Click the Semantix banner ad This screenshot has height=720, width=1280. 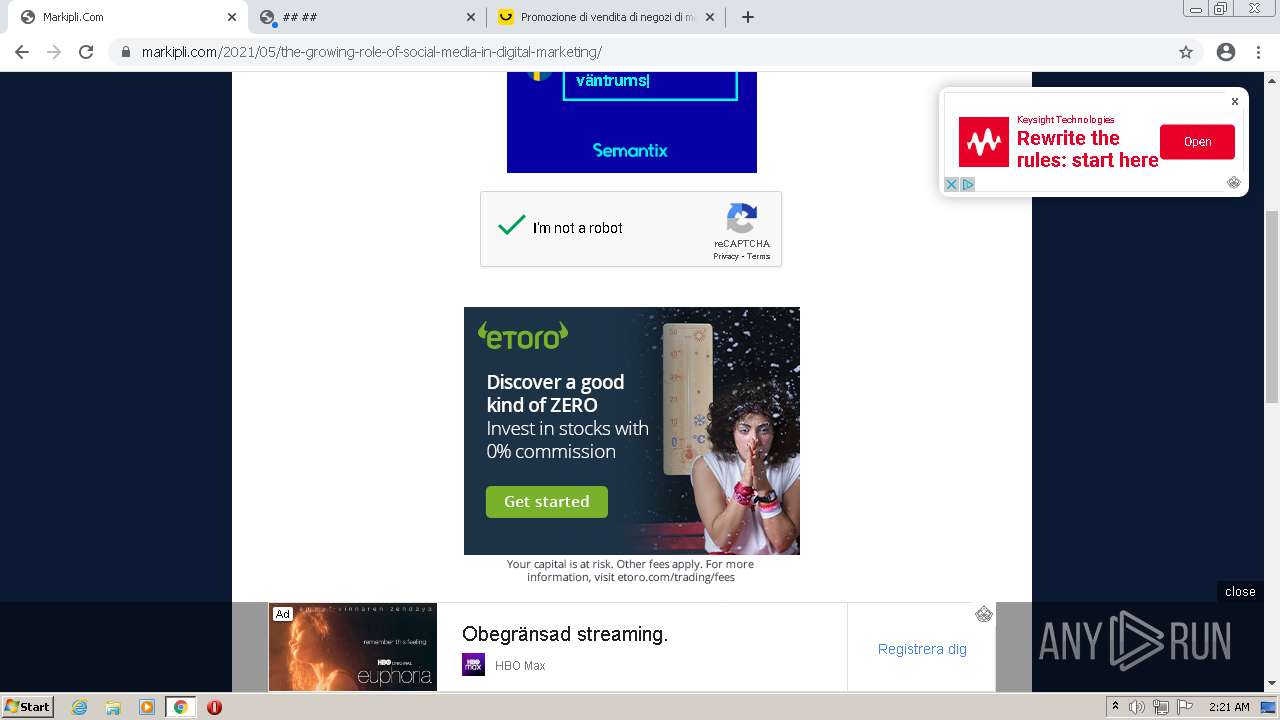(632, 123)
